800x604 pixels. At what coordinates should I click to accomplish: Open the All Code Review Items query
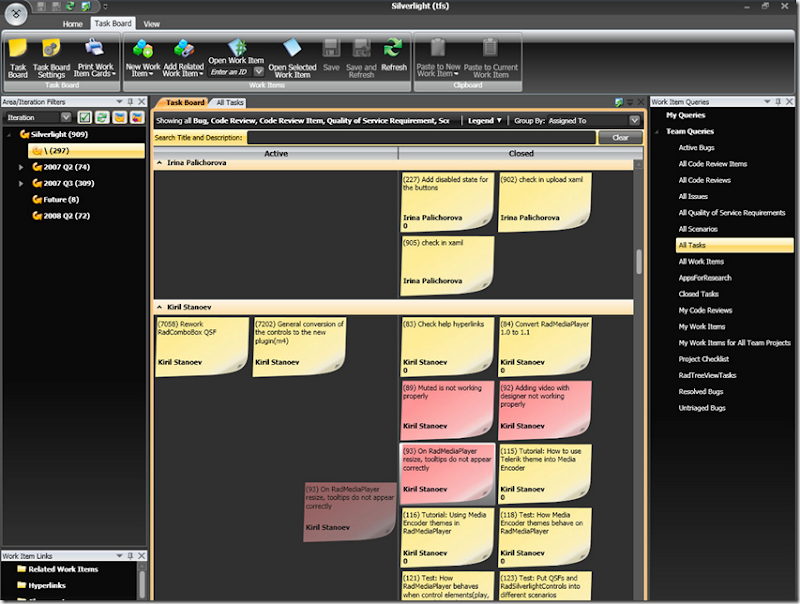[713, 164]
